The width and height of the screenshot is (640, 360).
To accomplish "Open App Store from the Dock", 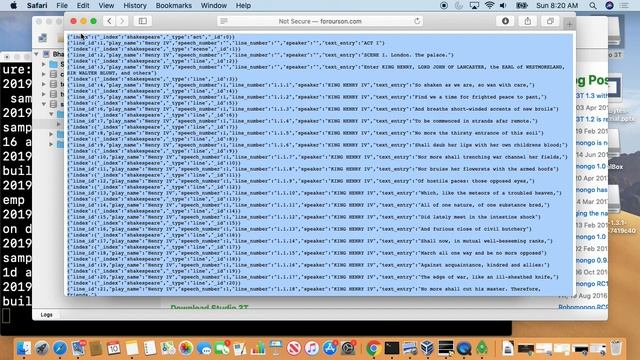I will [330, 348].
